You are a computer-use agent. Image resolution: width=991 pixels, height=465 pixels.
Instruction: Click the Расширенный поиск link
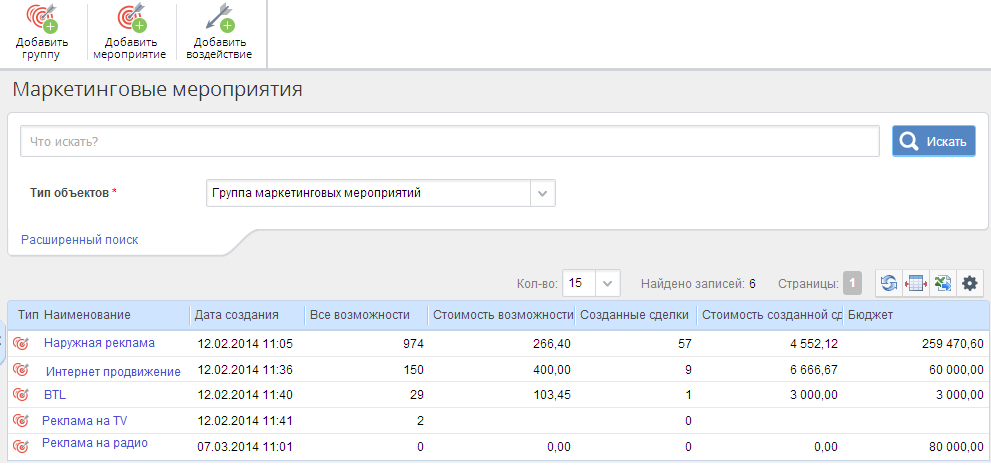coord(80,239)
